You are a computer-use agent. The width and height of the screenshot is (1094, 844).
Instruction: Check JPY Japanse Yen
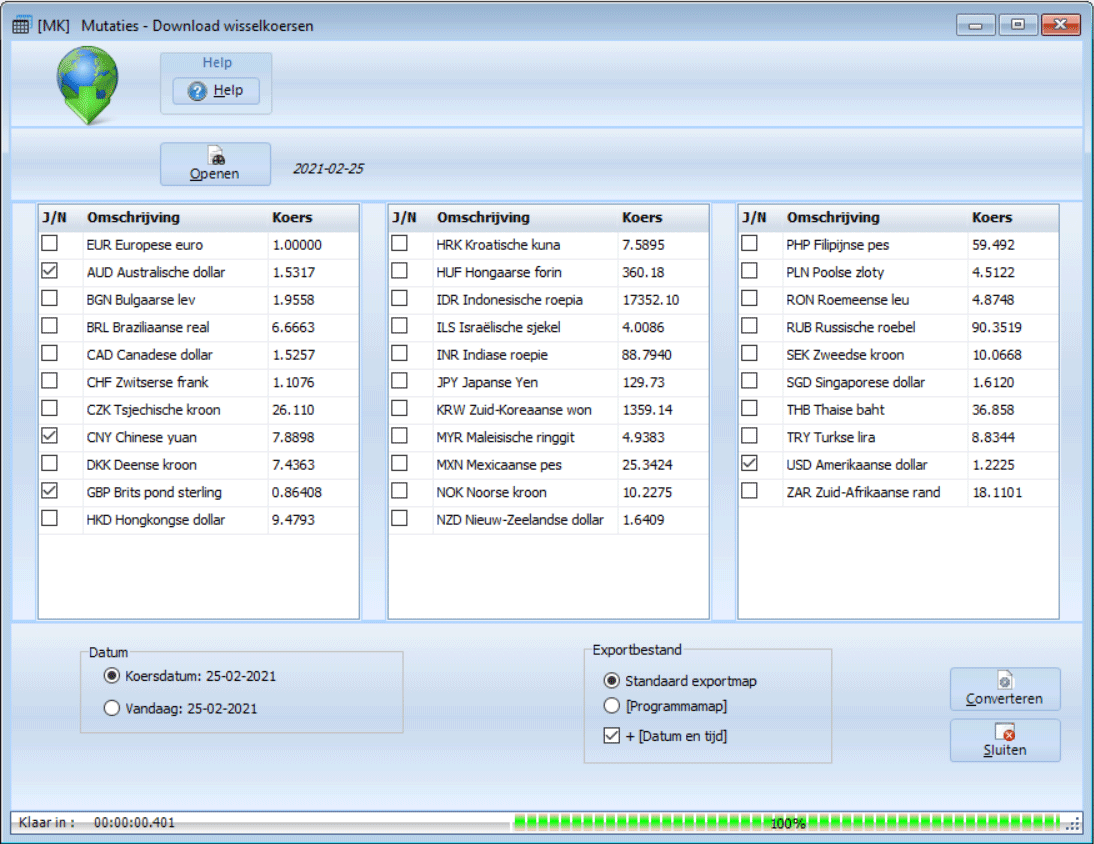coord(399,381)
